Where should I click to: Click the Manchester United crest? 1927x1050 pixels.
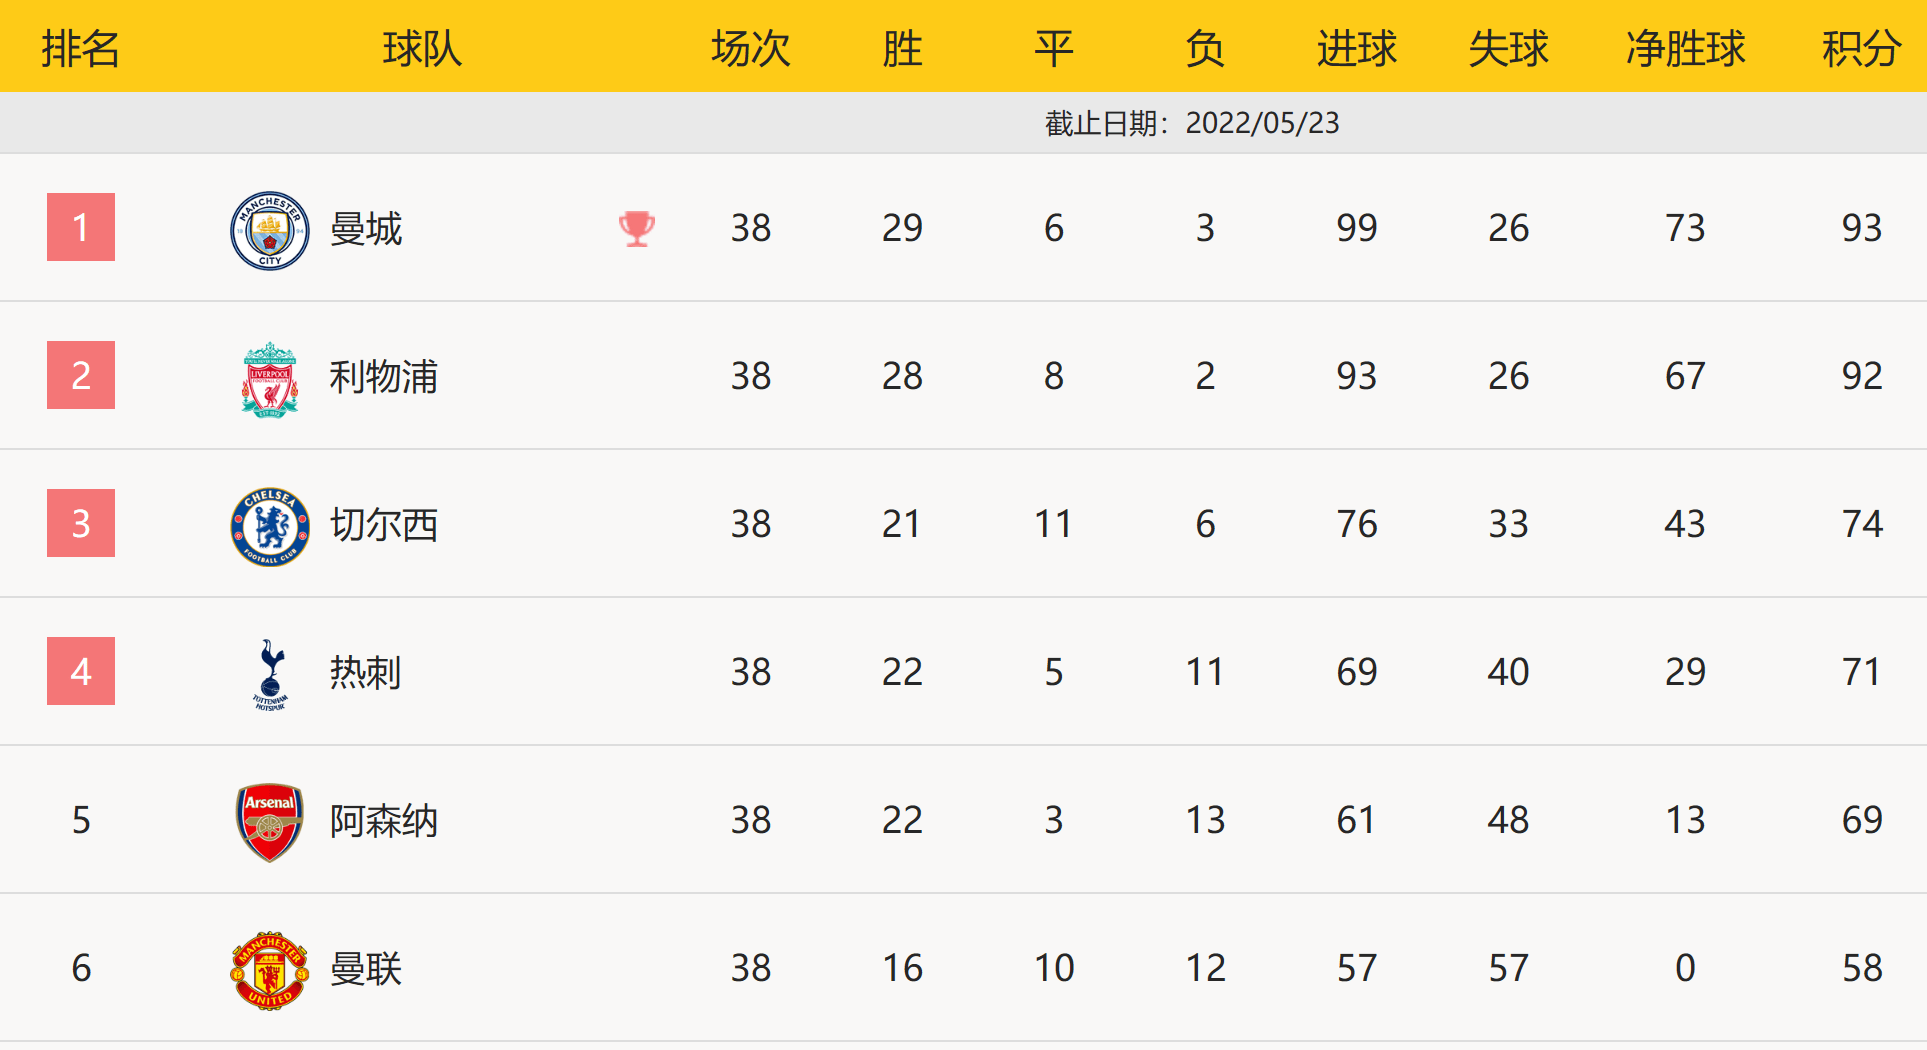coord(269,970)
